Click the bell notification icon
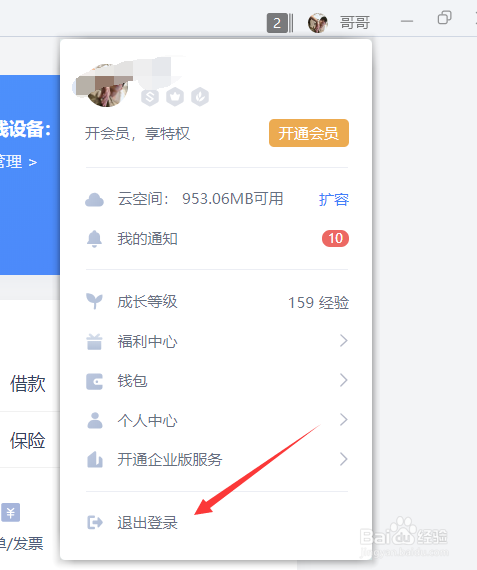The width and height of the screenshot is (477, 570). tap(94, 239)
